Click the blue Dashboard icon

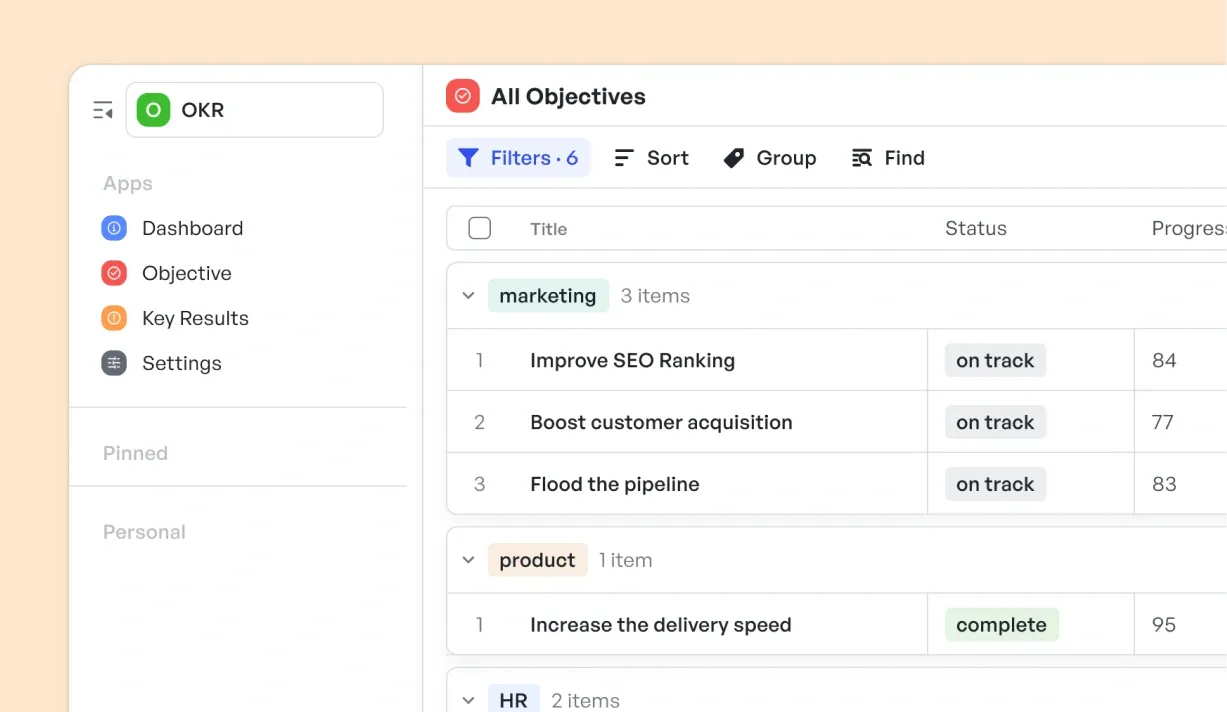[114, 228]
